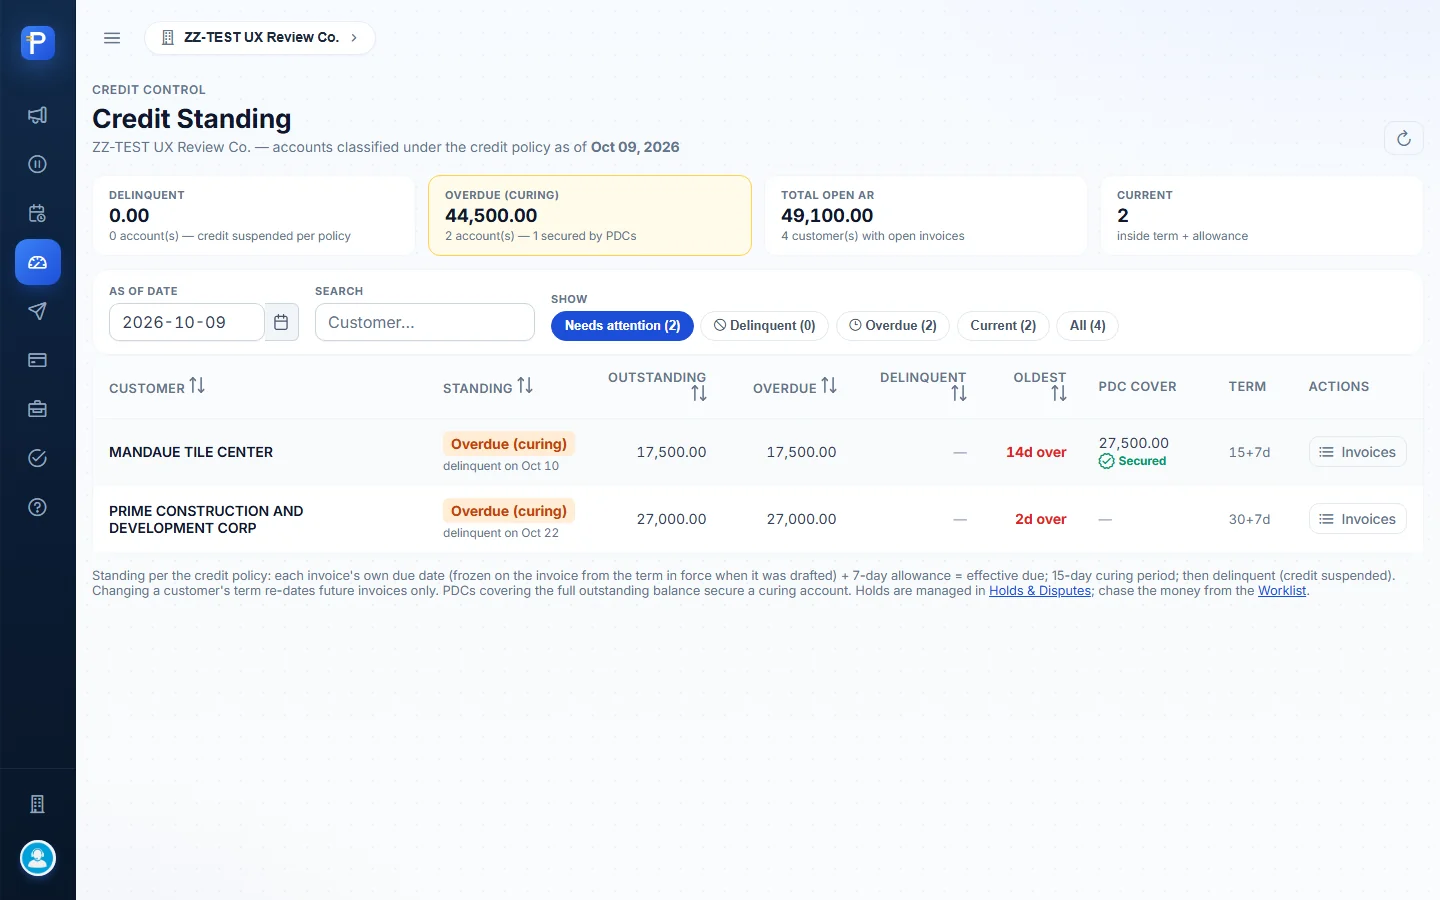Screen dimensions: 1440x900
Task: Select the highlighted gauge icon in sidebar
Action: click(38, 262)
